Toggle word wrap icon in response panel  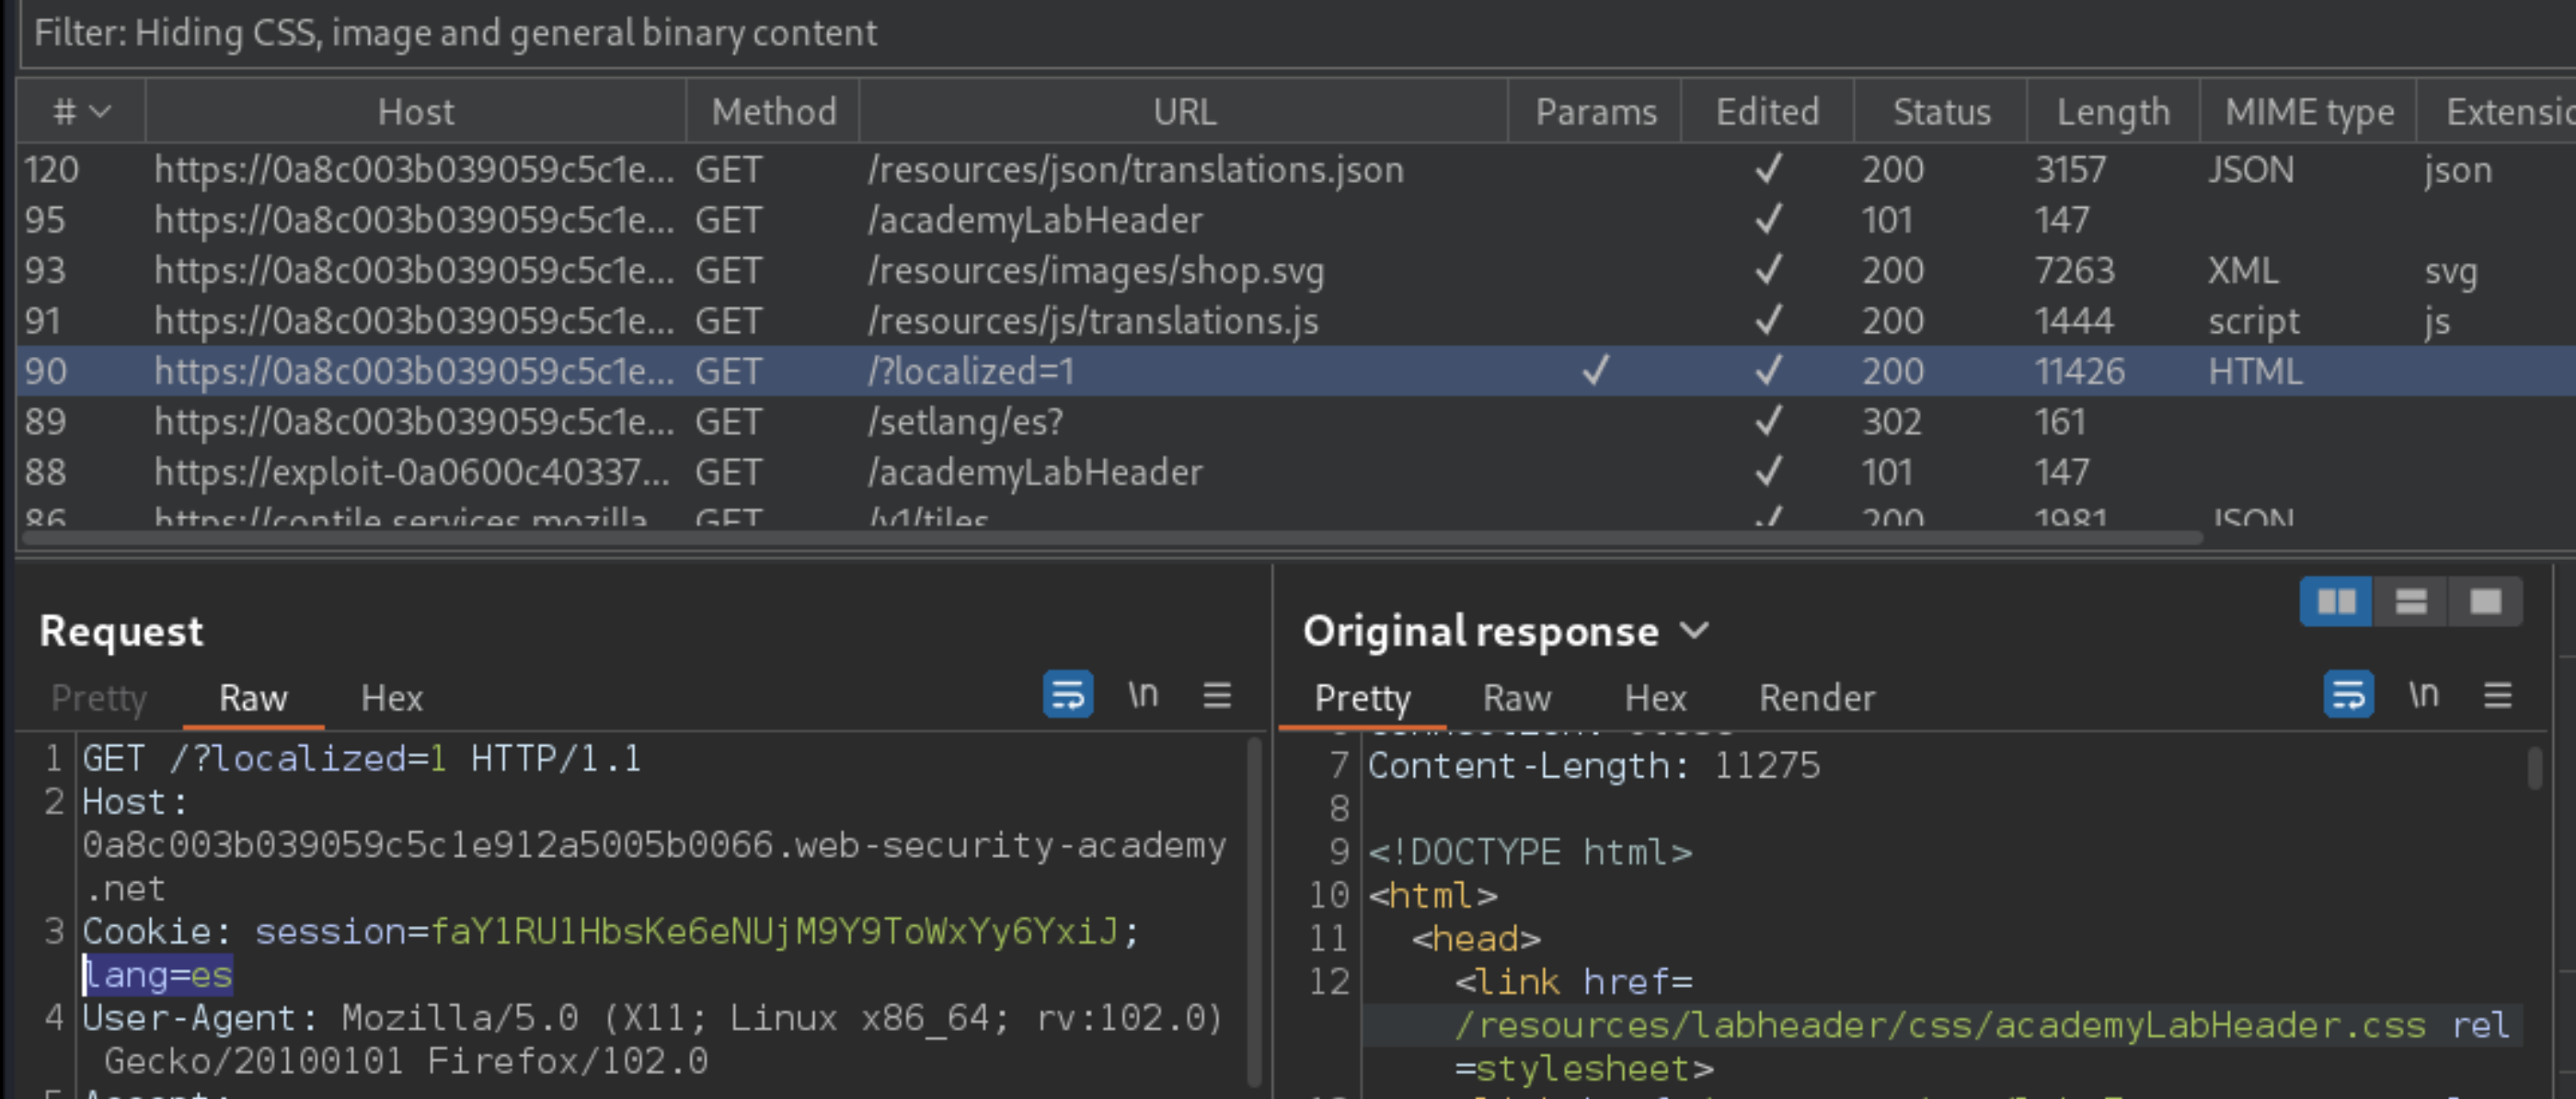[2348, 695]
